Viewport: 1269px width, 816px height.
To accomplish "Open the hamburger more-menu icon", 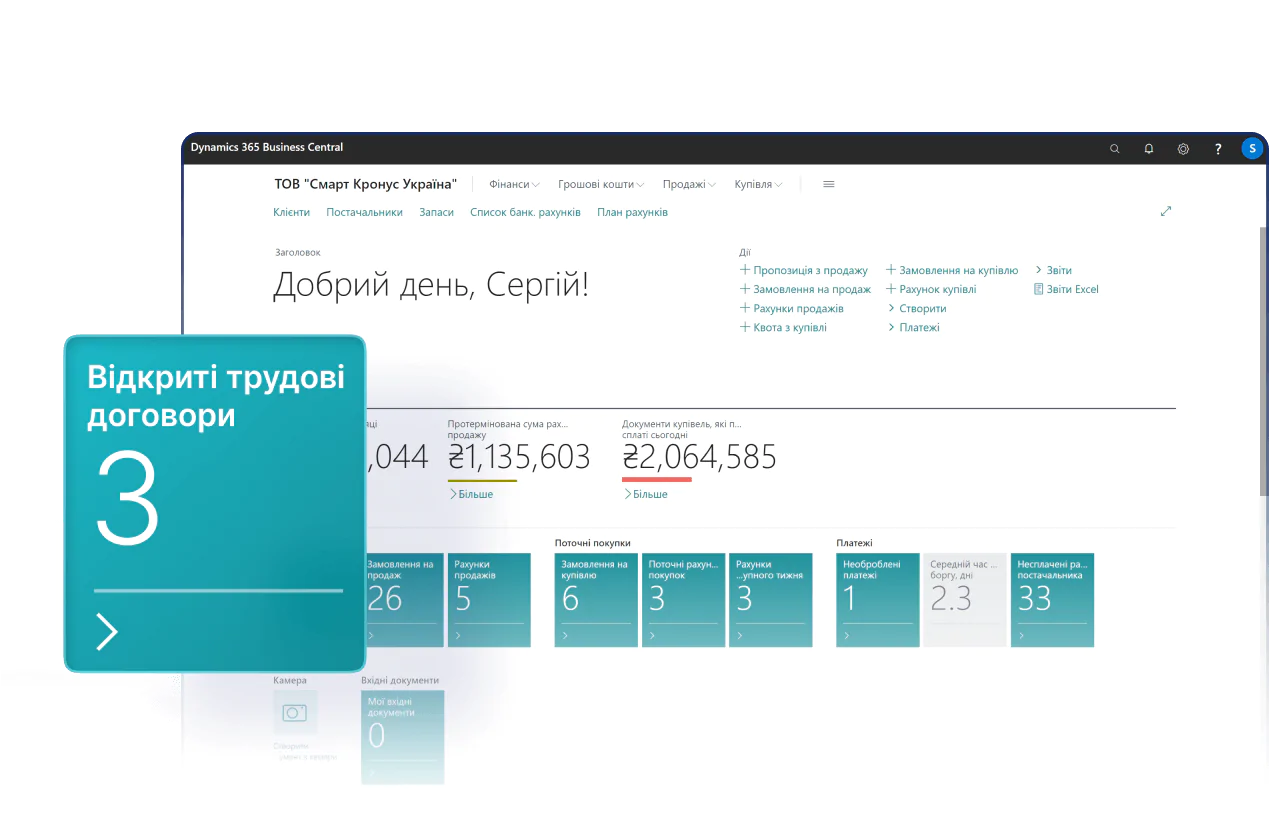I will 828,184.
